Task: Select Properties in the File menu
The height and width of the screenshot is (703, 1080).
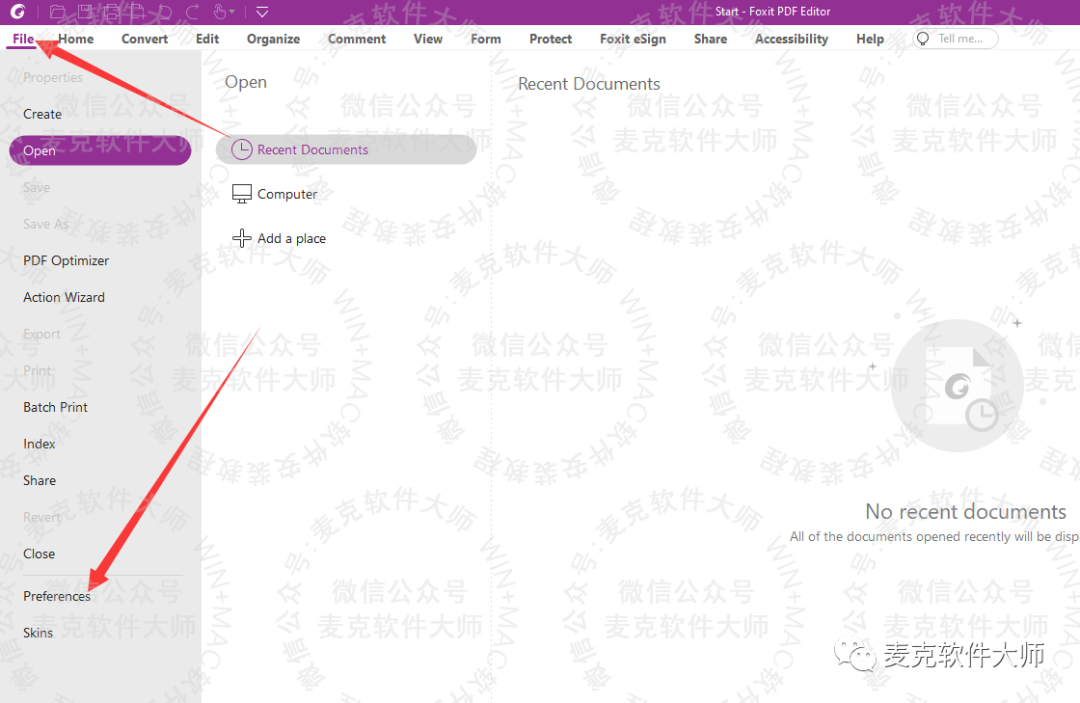Action: pyautogui.click(x=53, y=77)
